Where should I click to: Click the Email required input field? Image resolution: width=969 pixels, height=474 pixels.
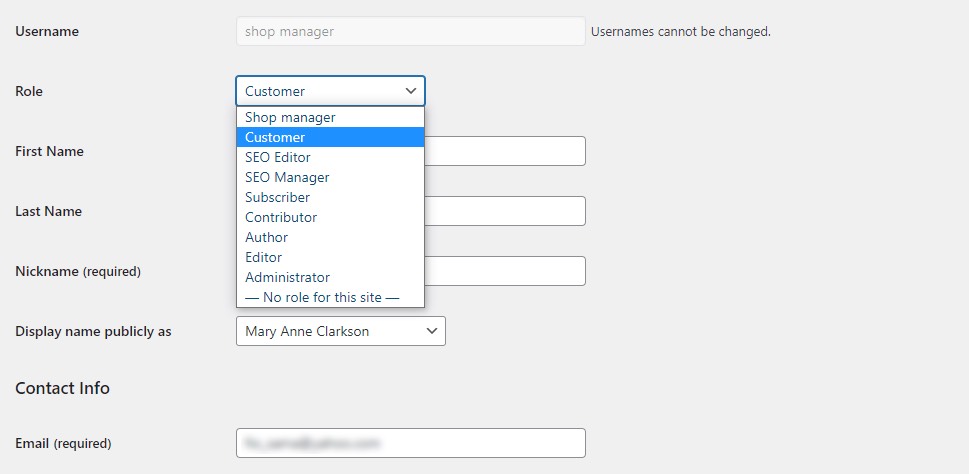tap(410, 443)
